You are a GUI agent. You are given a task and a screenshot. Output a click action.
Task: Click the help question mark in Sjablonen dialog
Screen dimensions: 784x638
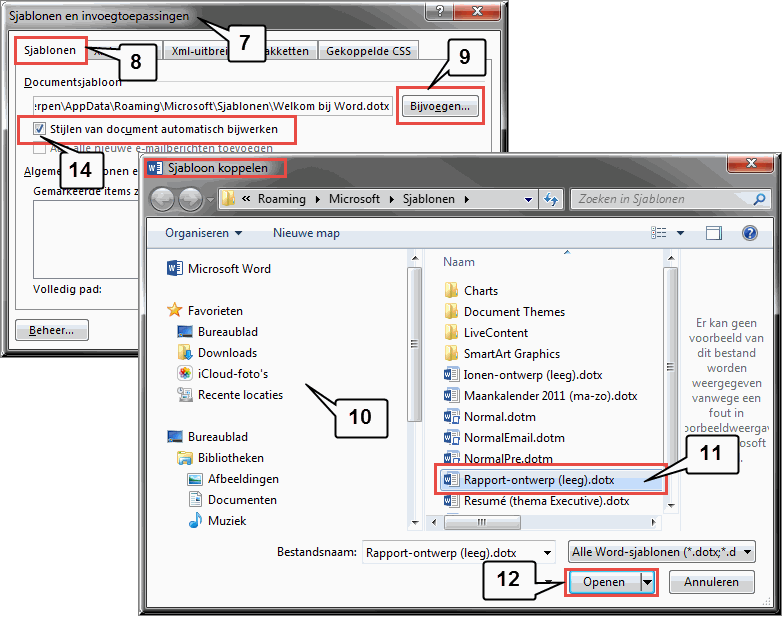(x=440, y=10)
